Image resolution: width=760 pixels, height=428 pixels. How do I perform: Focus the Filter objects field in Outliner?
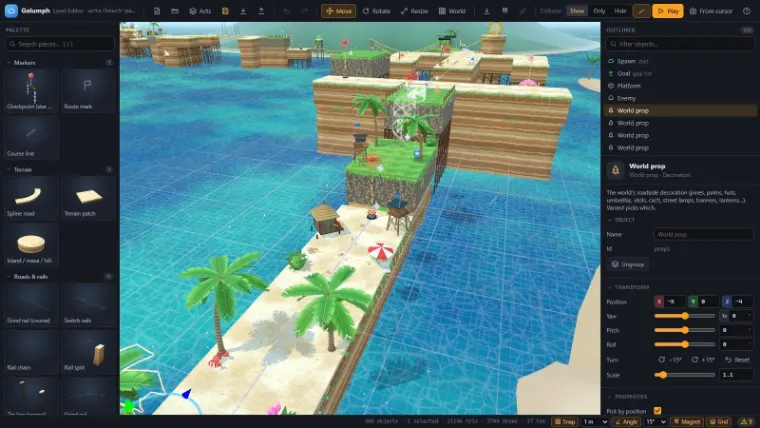(x=680, y=44)
